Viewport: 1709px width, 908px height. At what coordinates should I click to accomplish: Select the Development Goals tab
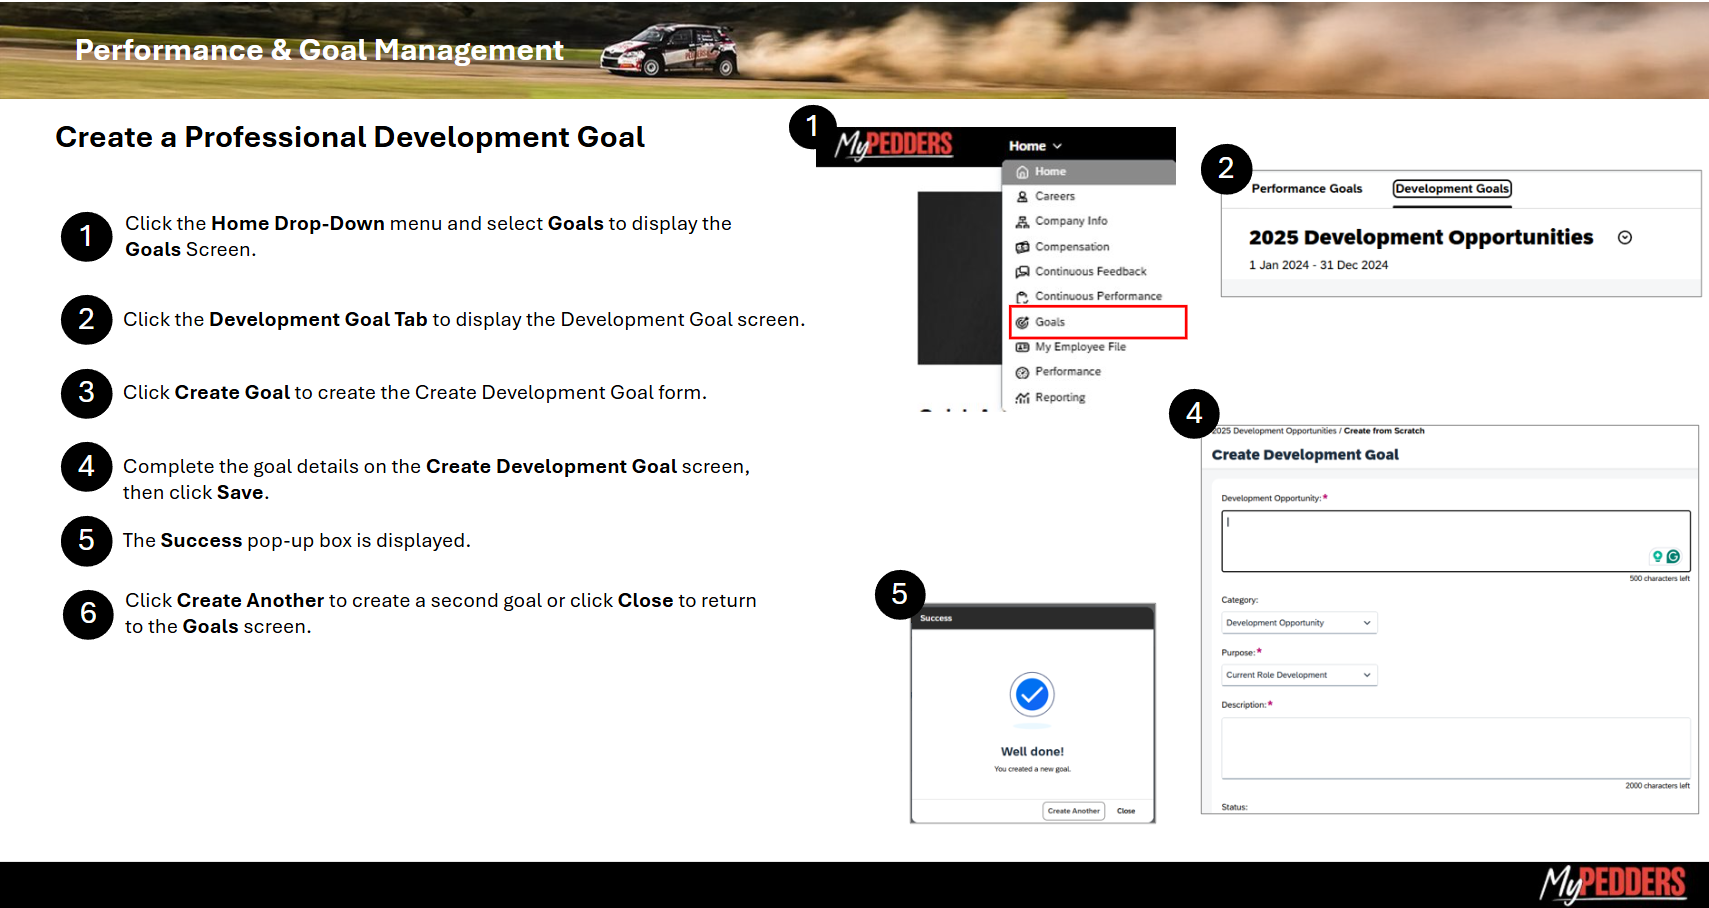click(1452, 189)
